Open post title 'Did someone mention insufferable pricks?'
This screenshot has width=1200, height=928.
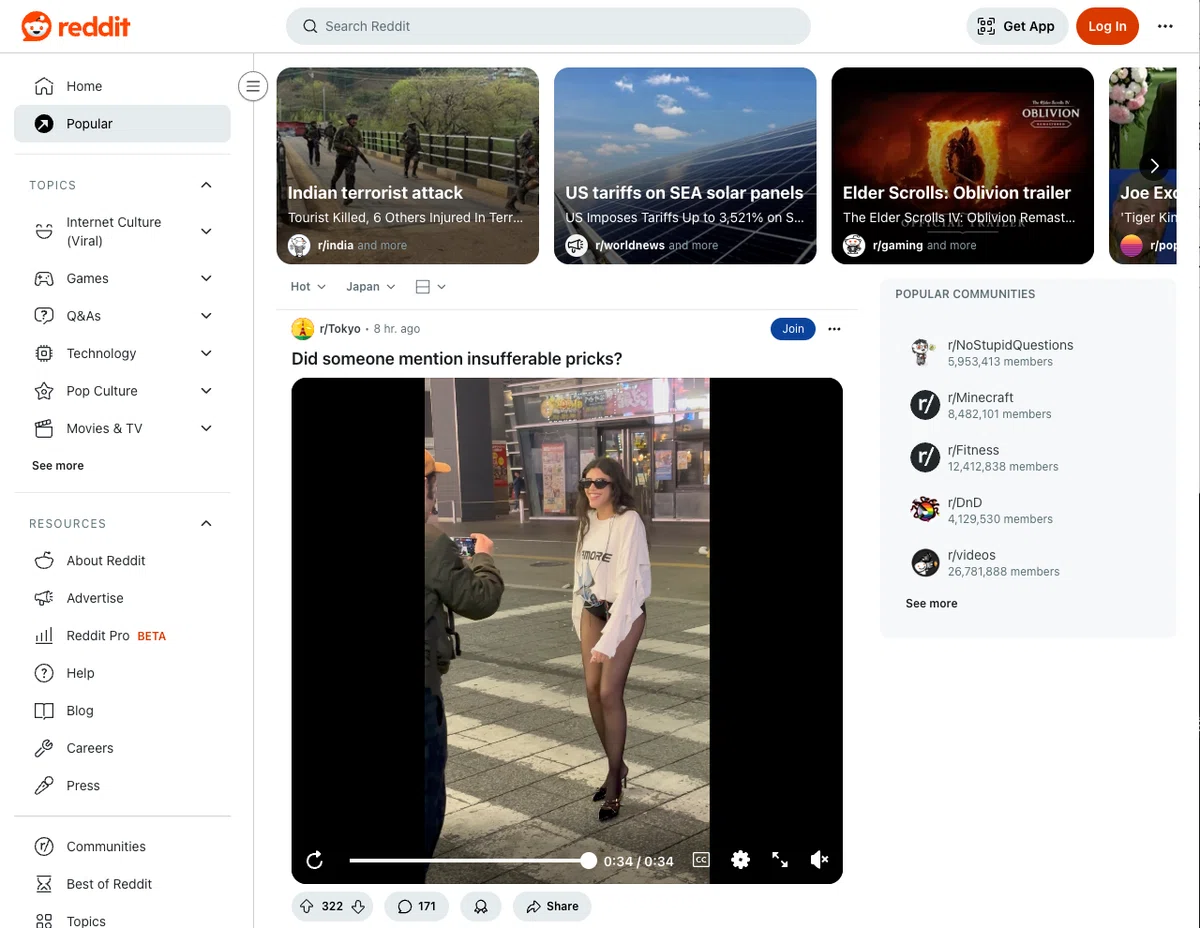coord(457,359)
